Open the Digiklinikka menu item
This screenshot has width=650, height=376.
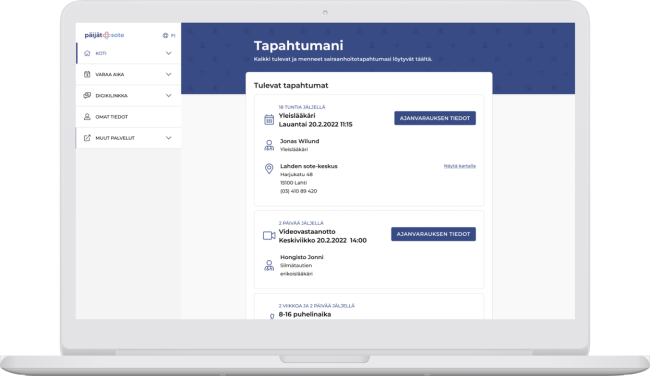click(x=129, y=95)
